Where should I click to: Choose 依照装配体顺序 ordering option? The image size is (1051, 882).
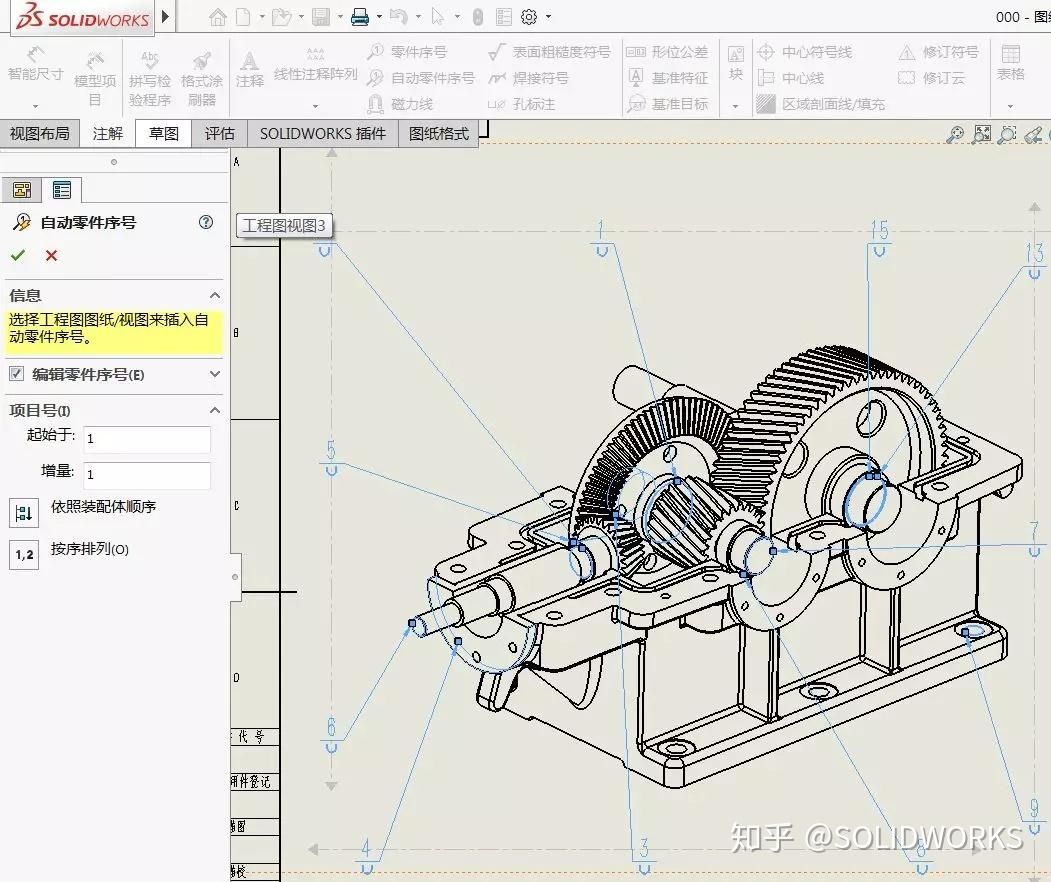click(x=24, y=513)
